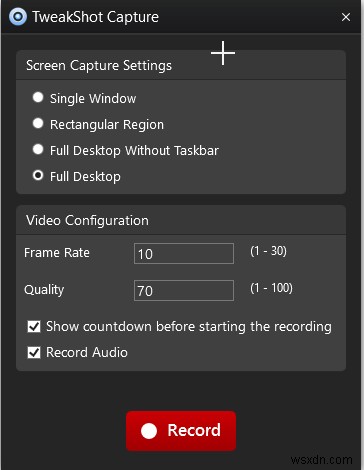364x470 pixels.
Task: Click the Frame Rate label text
Action: [x=57, y=253]
